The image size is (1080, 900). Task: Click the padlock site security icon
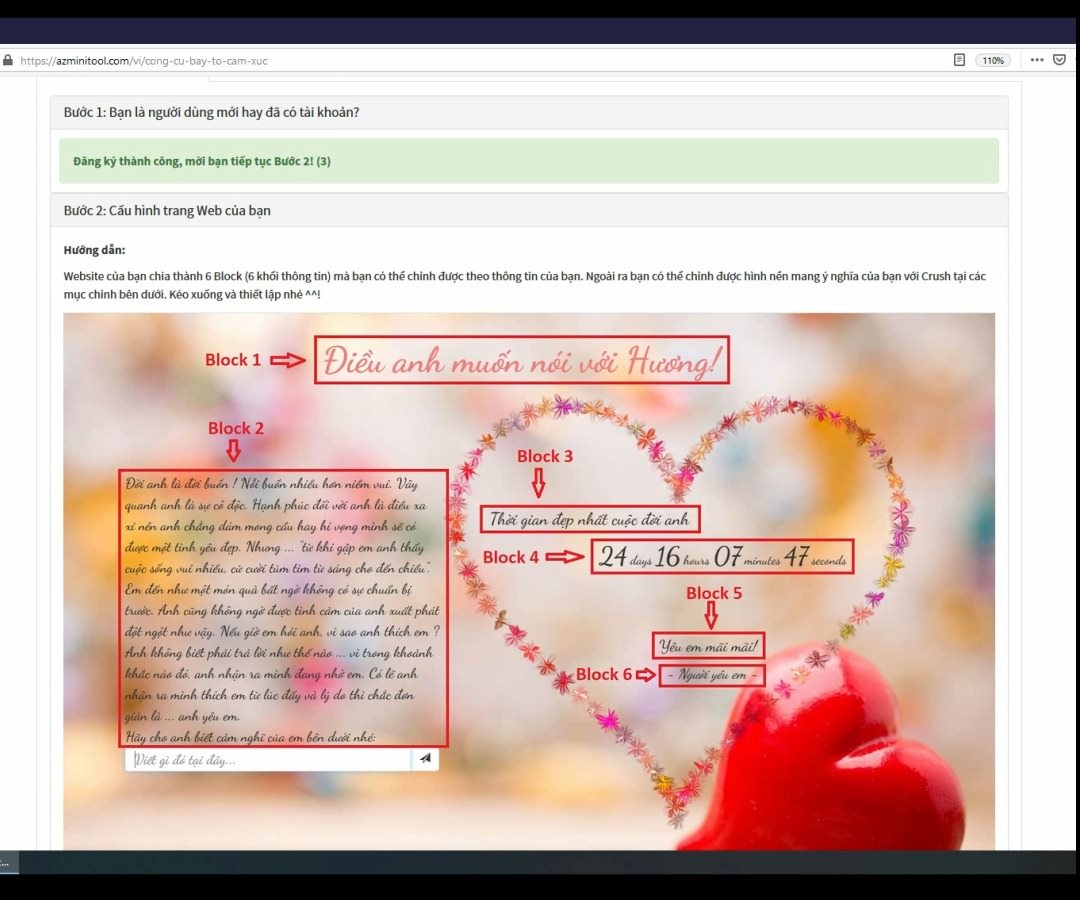[x=8, y=60]
